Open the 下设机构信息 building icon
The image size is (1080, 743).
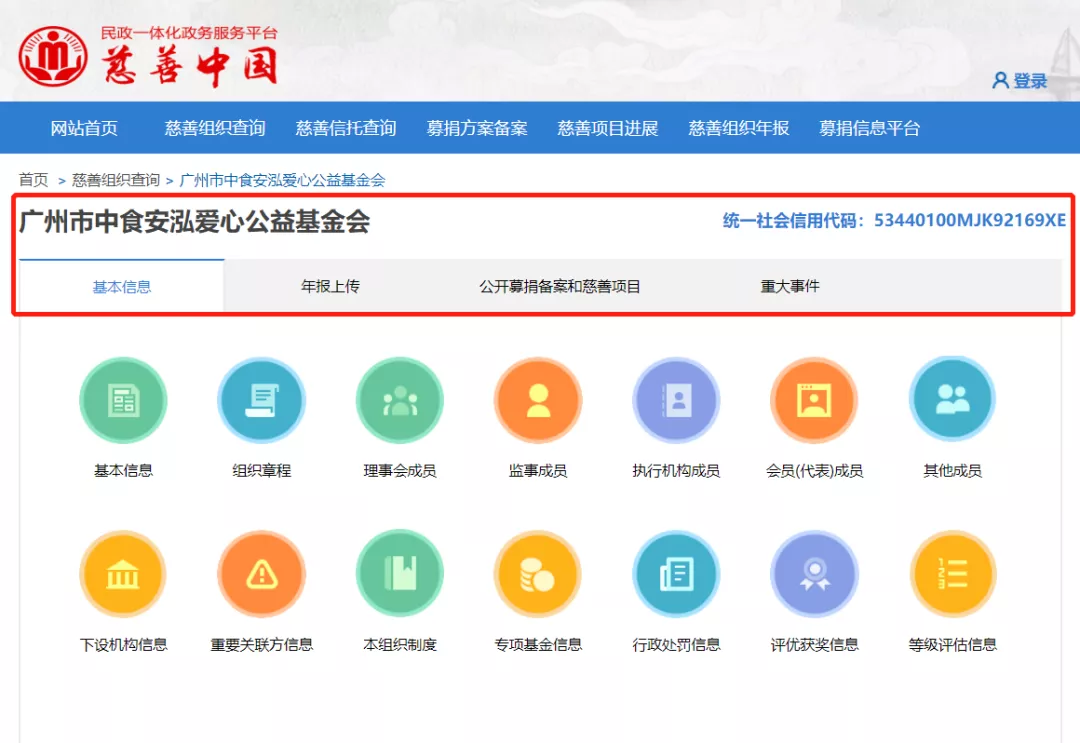click(x=123, y=574)
